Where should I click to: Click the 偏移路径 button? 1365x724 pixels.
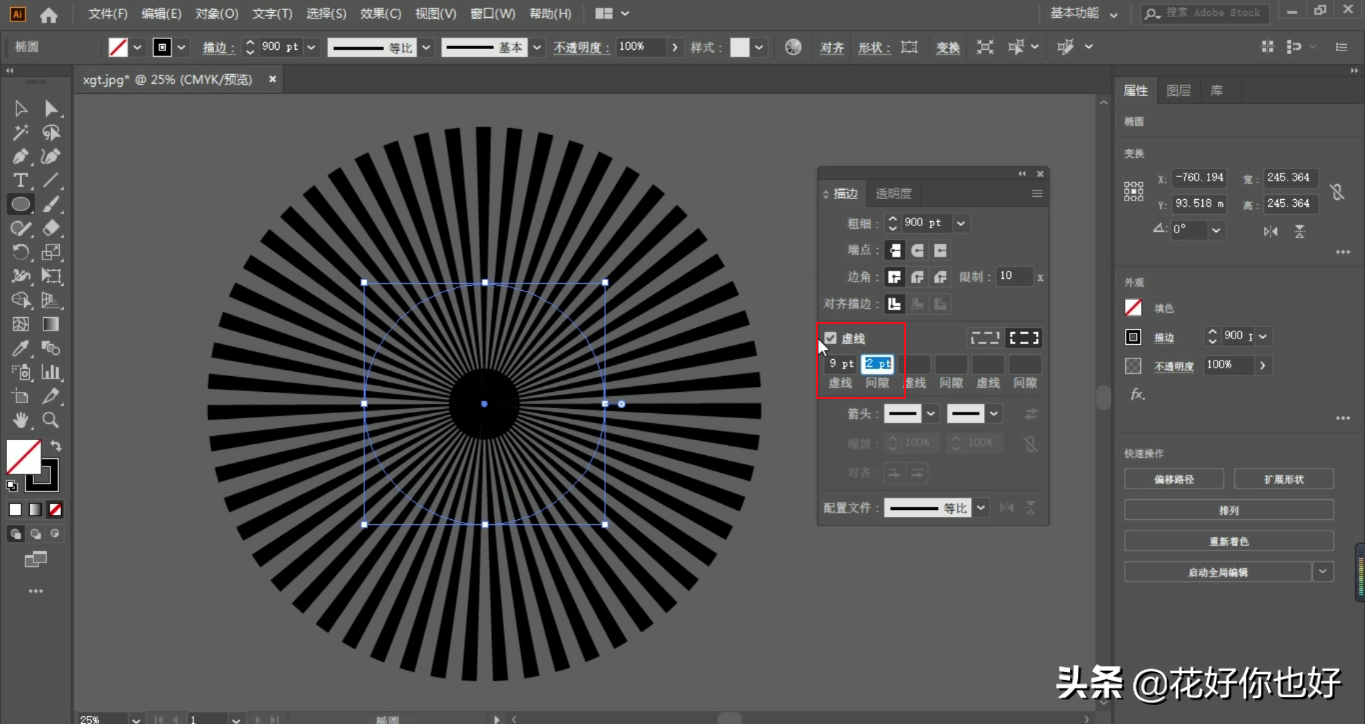pyautogui.click(x=1174, y=479)
